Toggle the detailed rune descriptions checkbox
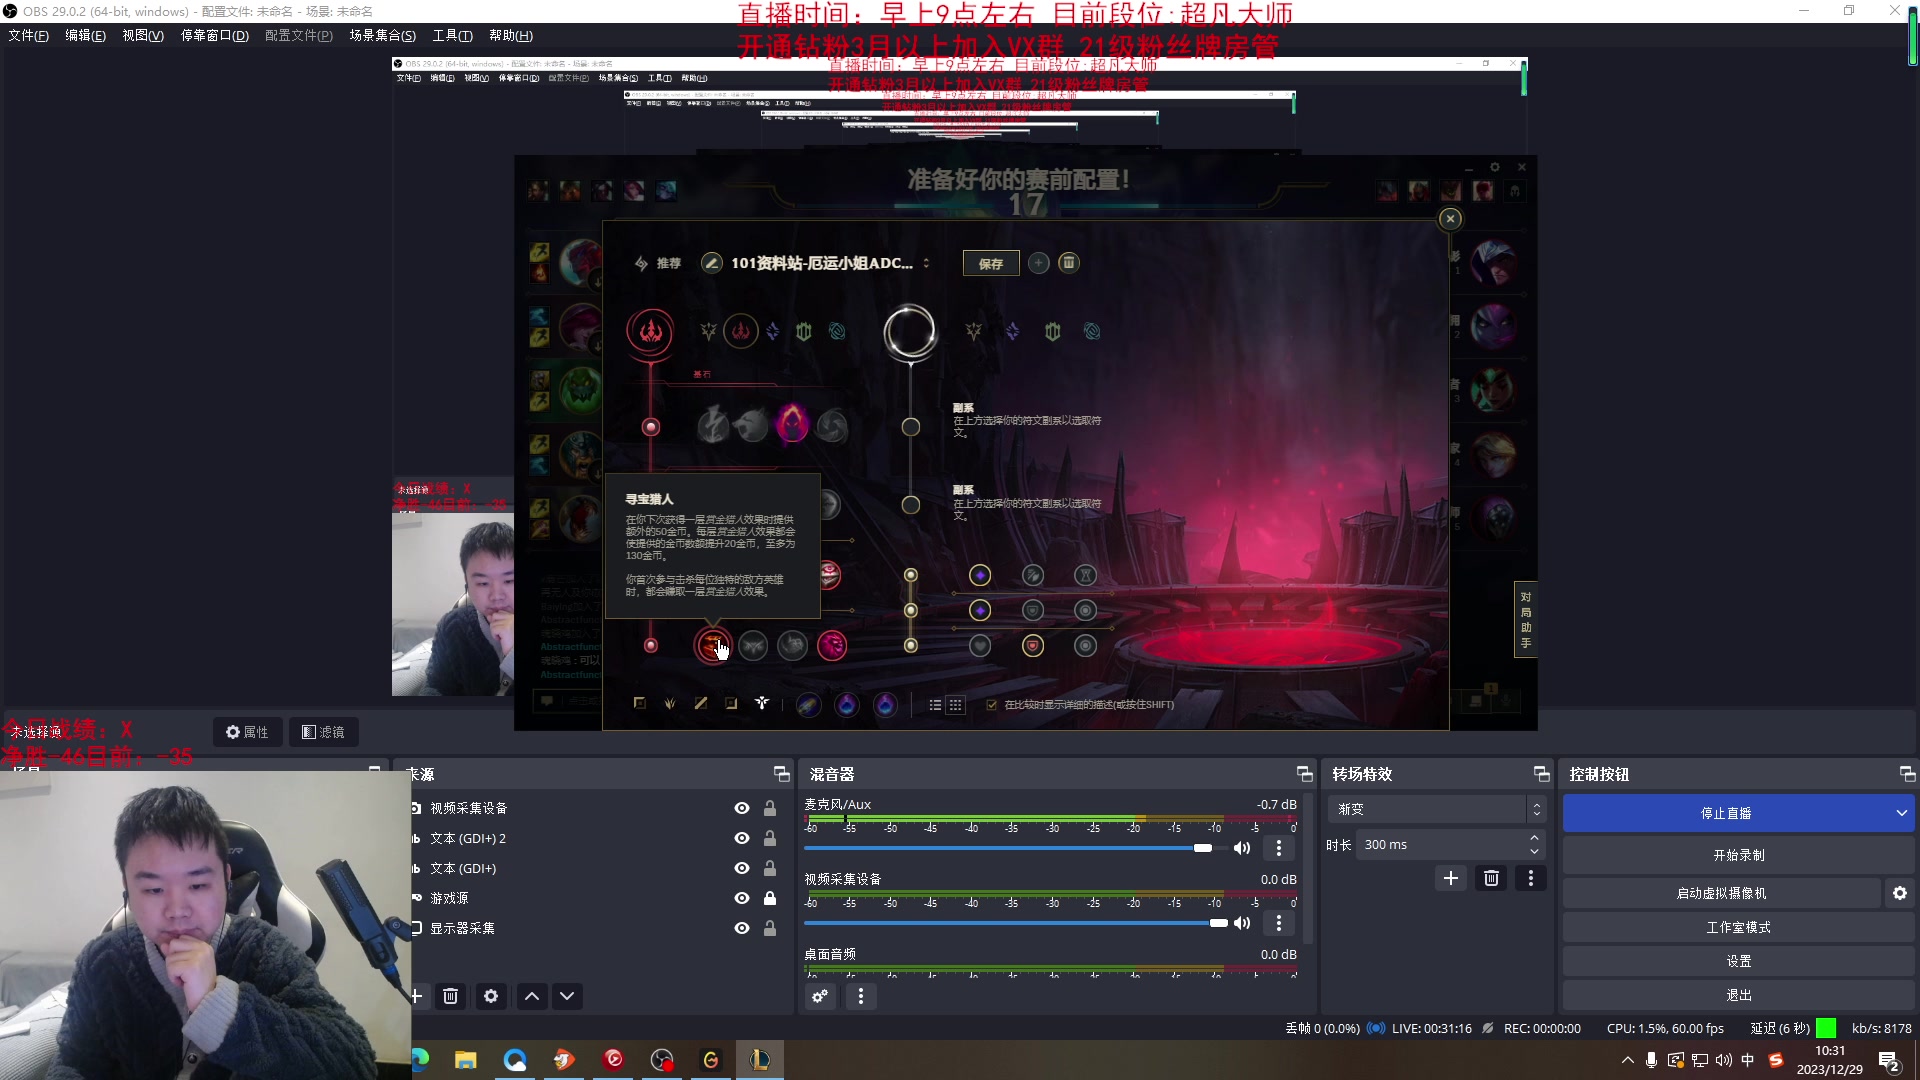The height and width of the screenshot is (1080, 1920). (992, 705)
